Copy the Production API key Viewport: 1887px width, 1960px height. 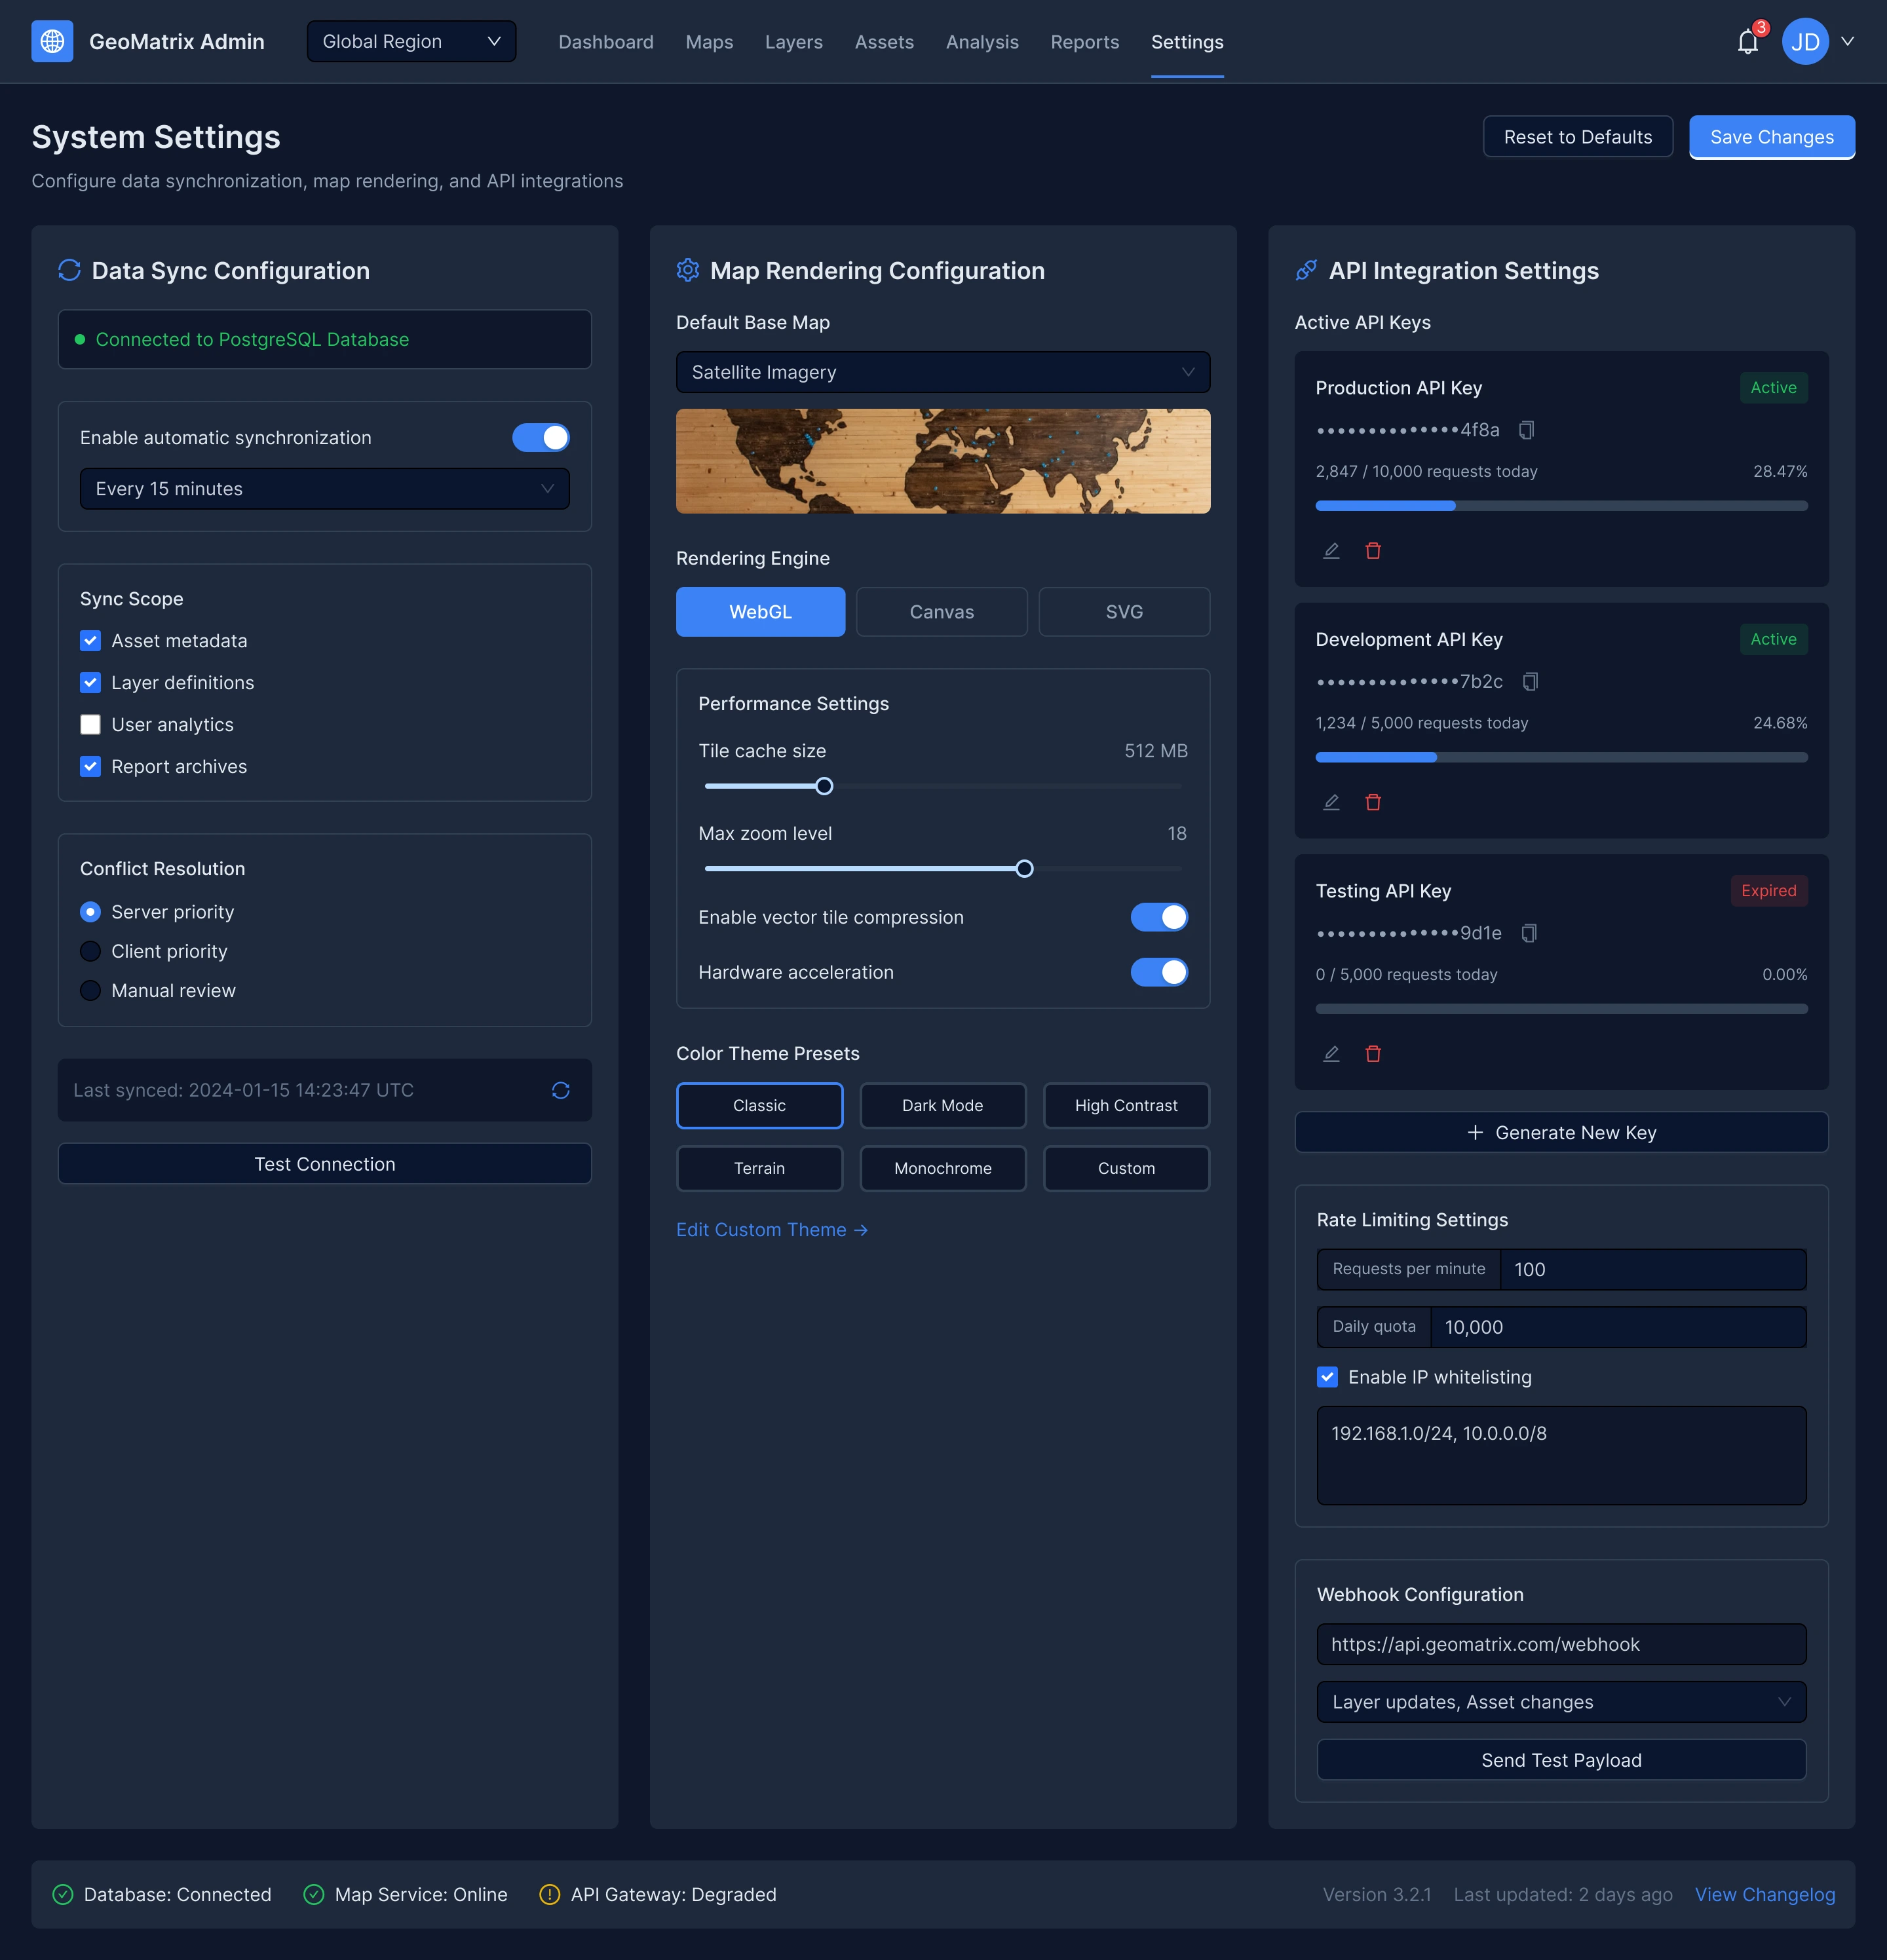1526,430
